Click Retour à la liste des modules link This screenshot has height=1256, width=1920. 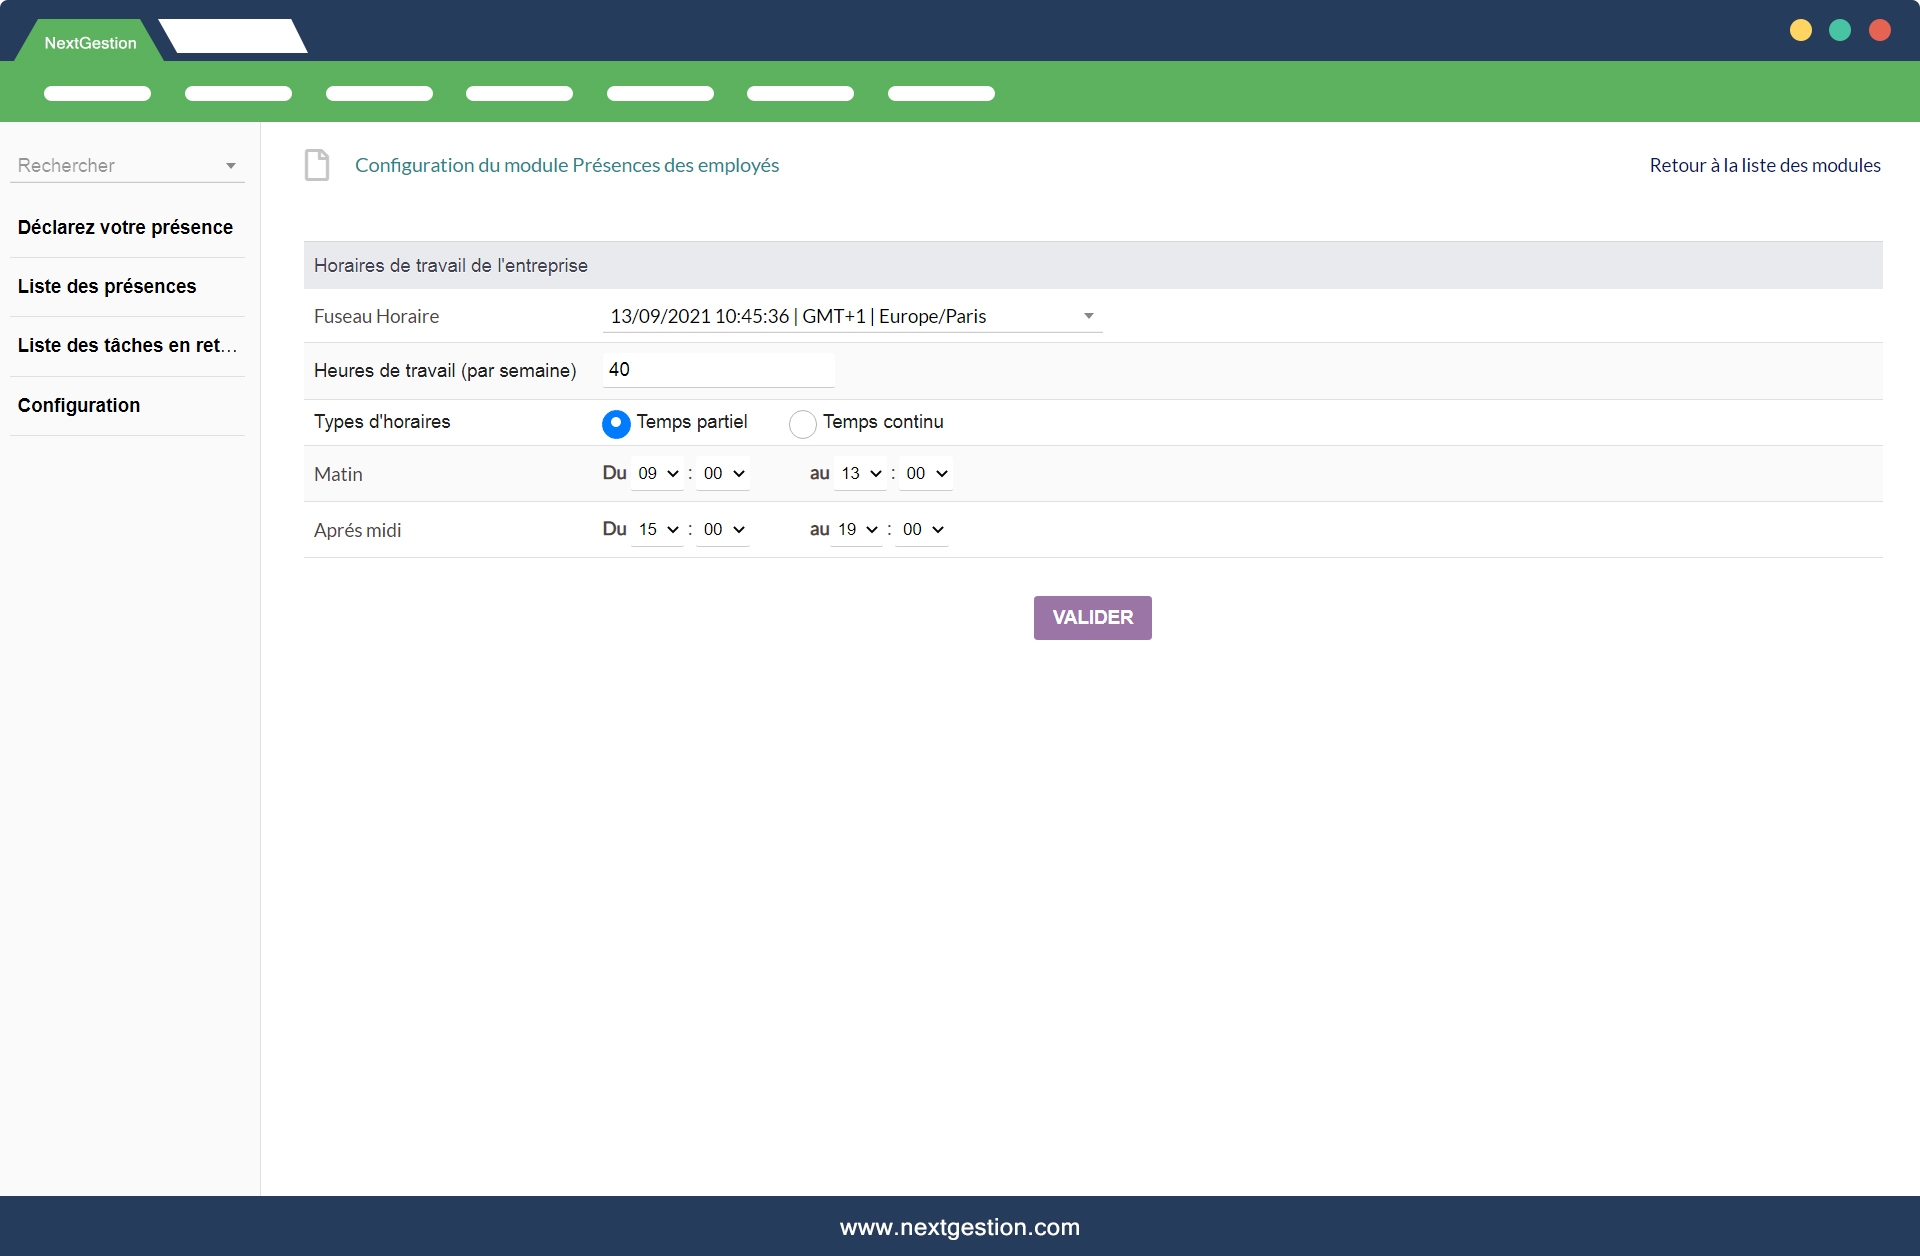tap(1764, 165)
